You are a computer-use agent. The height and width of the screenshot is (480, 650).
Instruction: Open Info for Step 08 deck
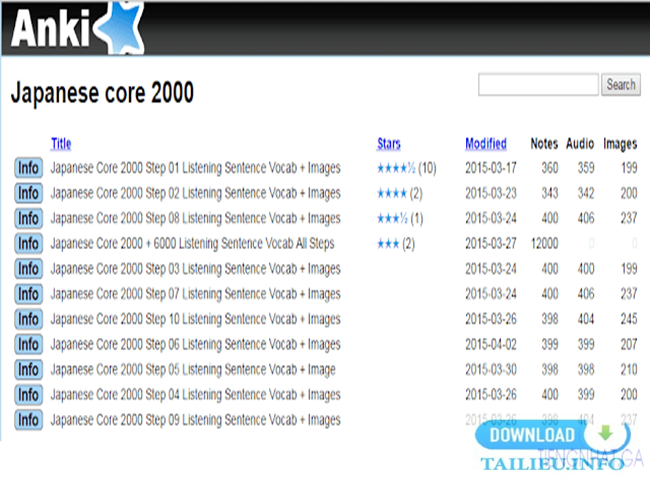[x=28, y=218]
